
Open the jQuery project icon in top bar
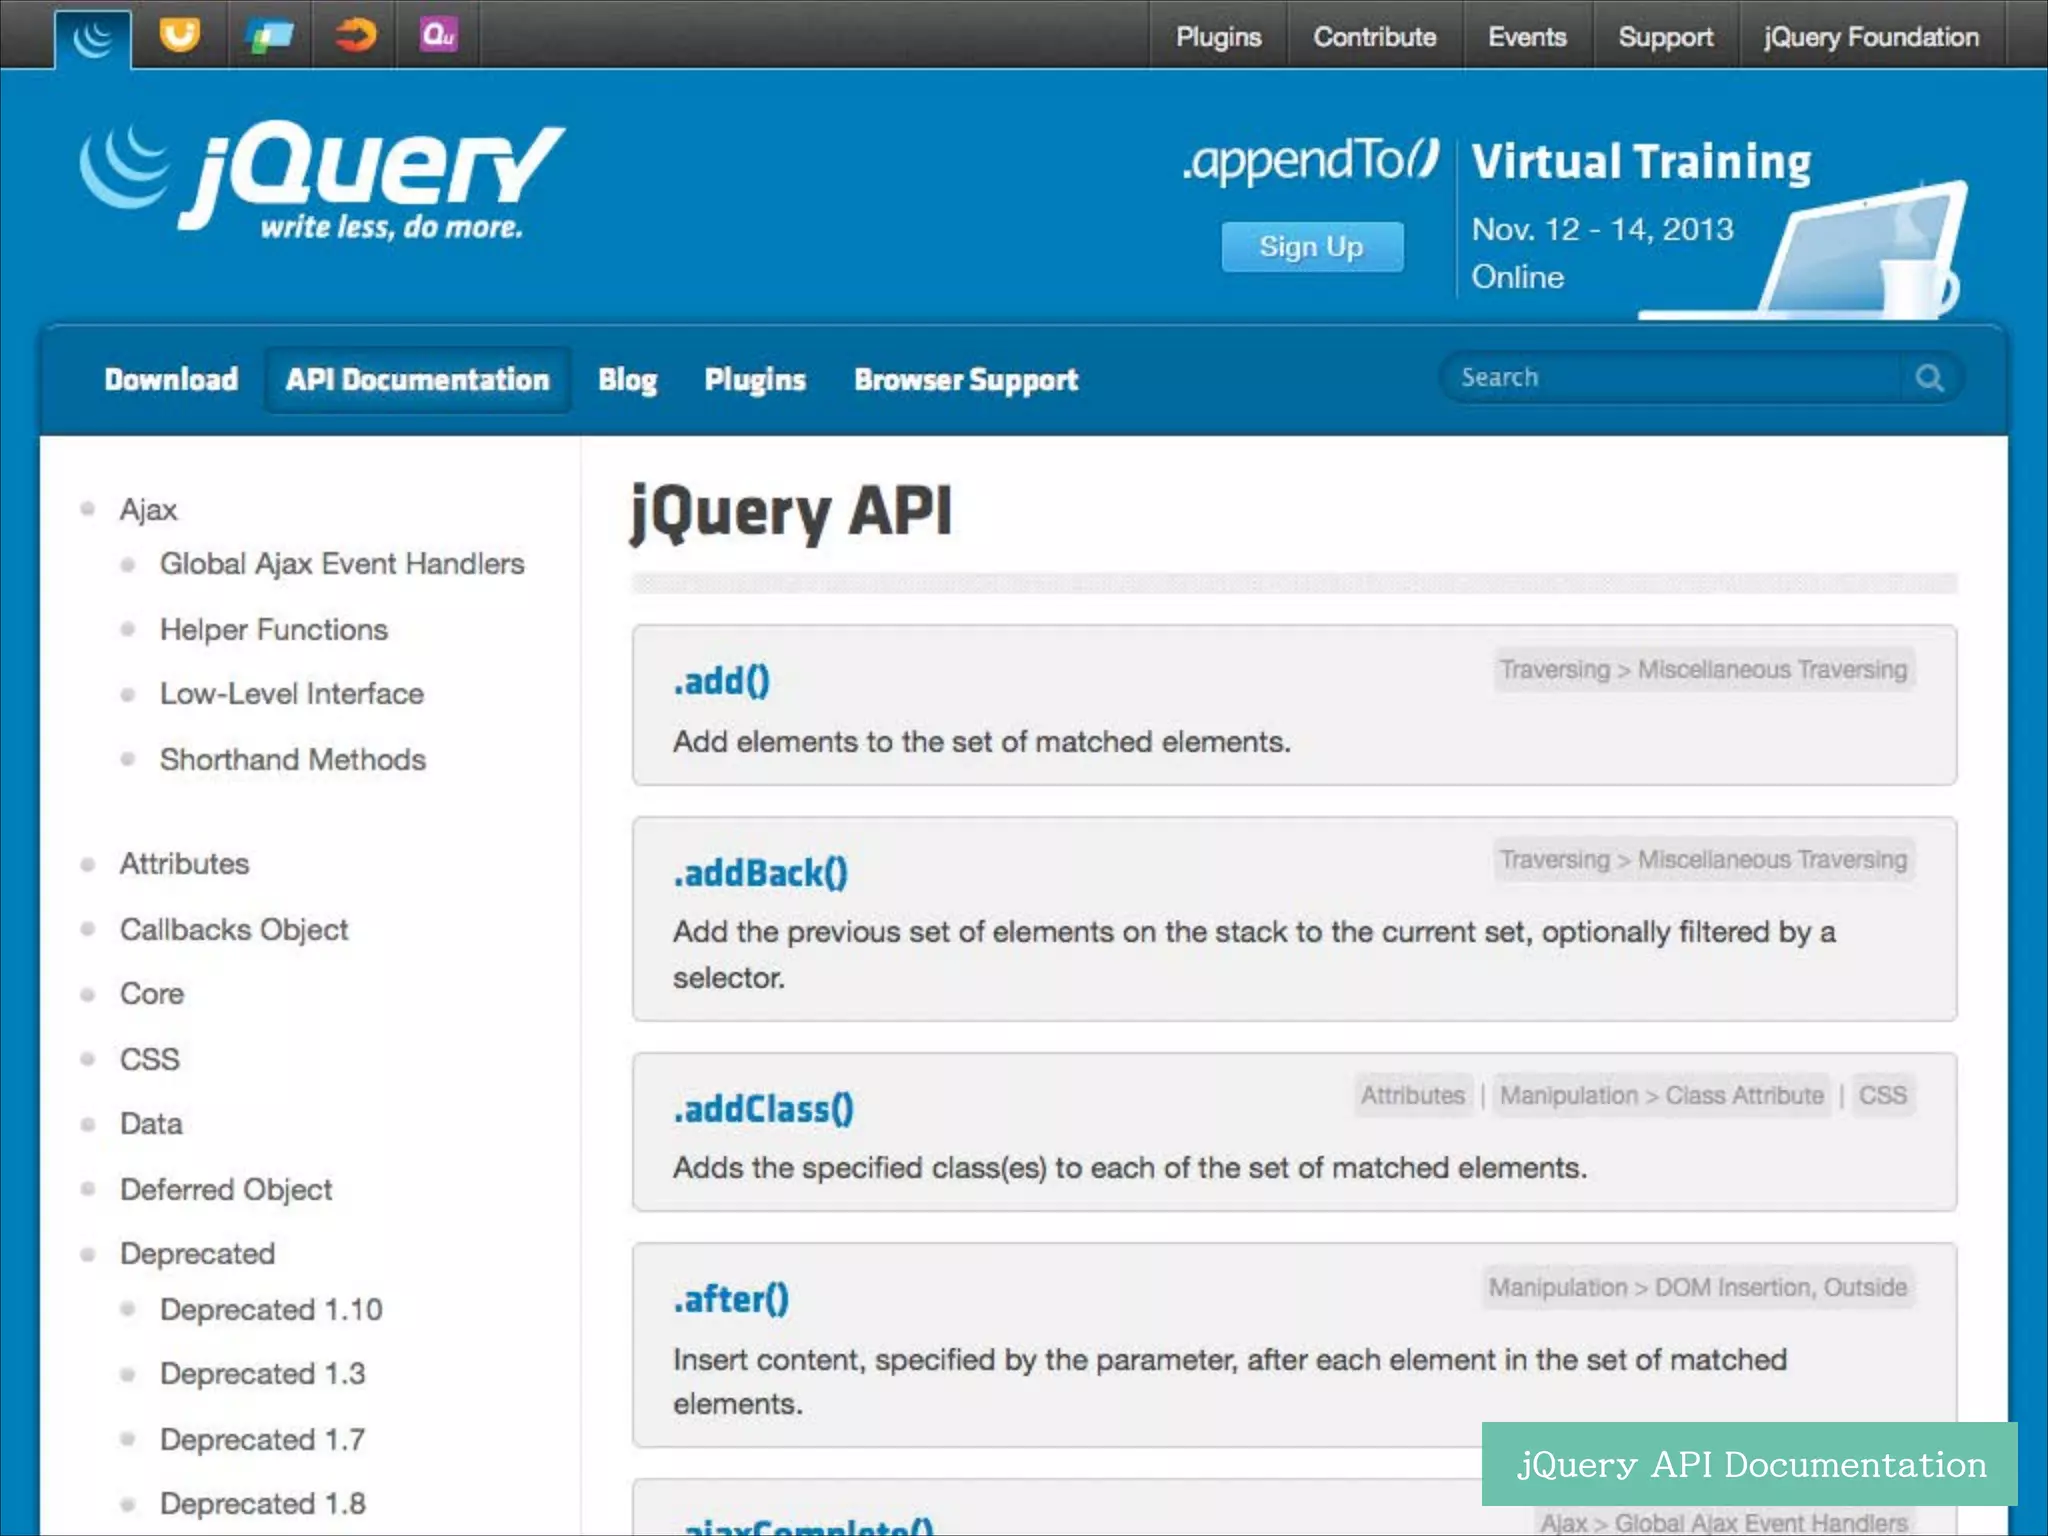tap(93, 38)
